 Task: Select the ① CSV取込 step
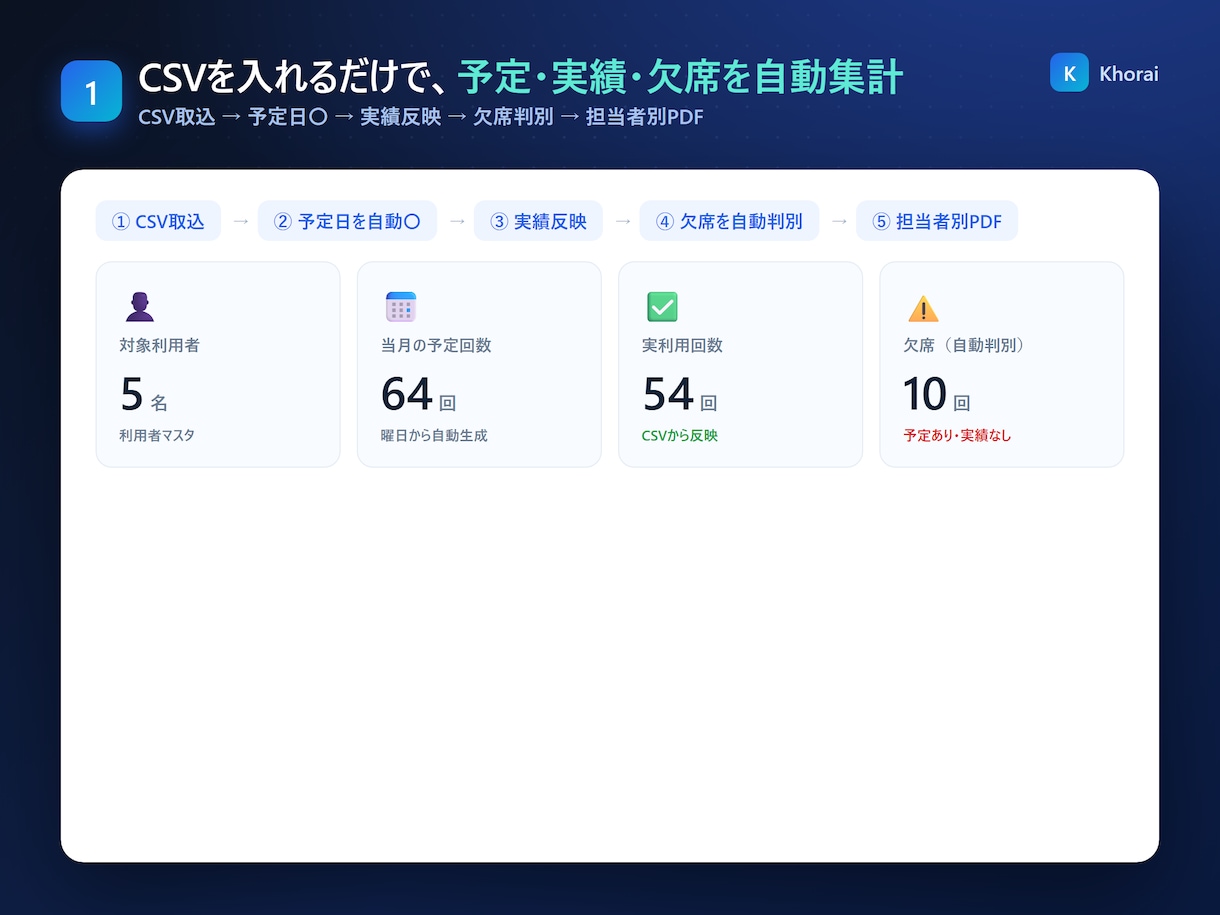[158, 221]
